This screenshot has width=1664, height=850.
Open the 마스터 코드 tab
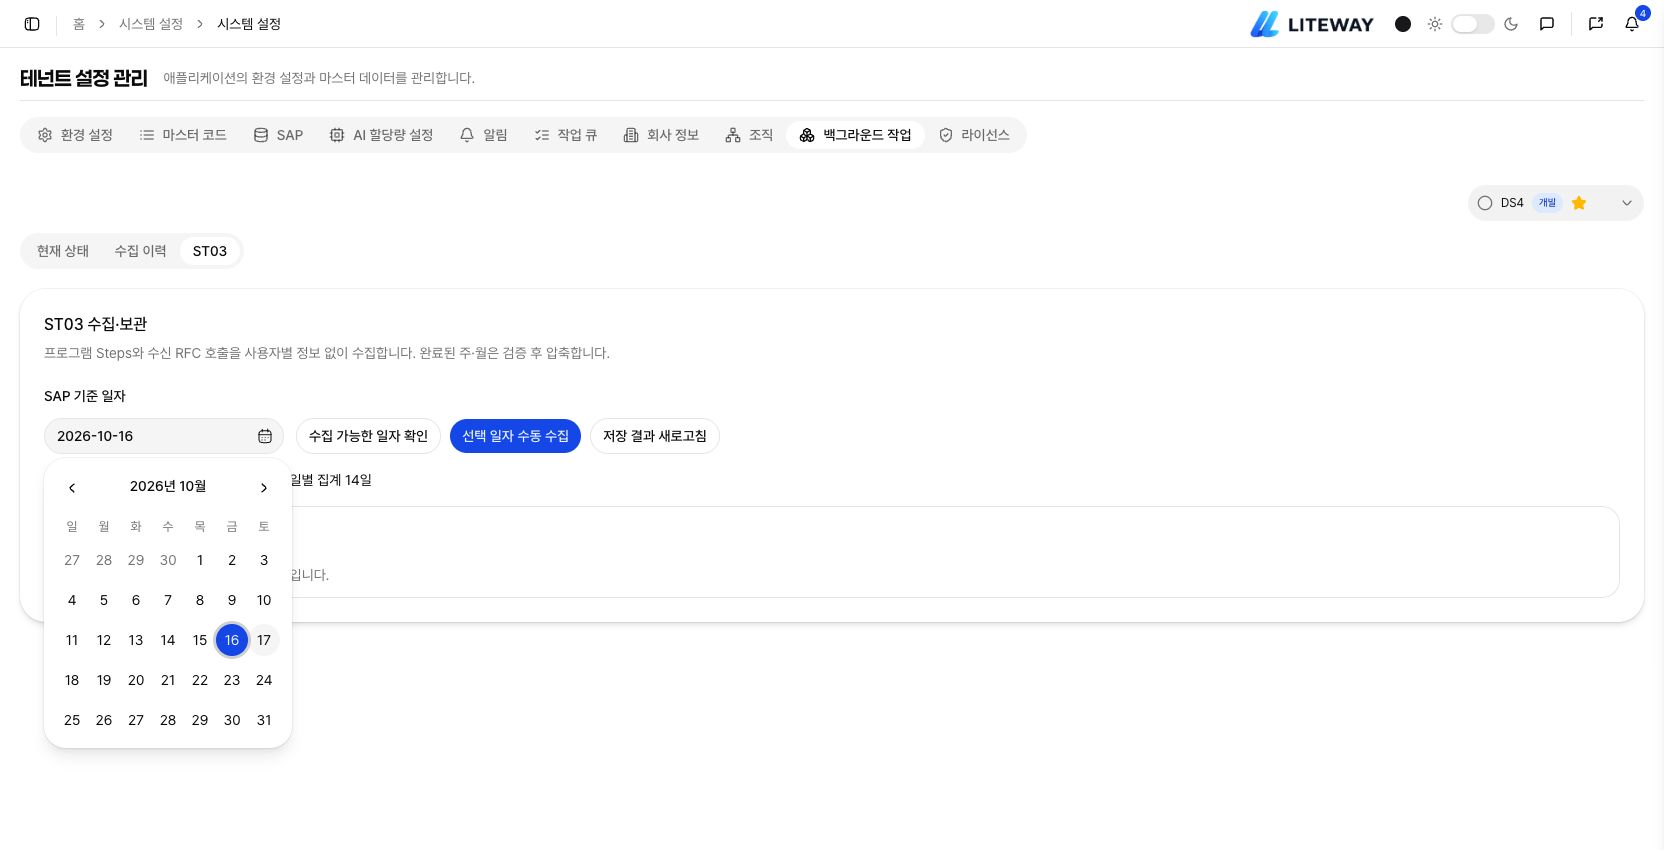click(183, 135)
